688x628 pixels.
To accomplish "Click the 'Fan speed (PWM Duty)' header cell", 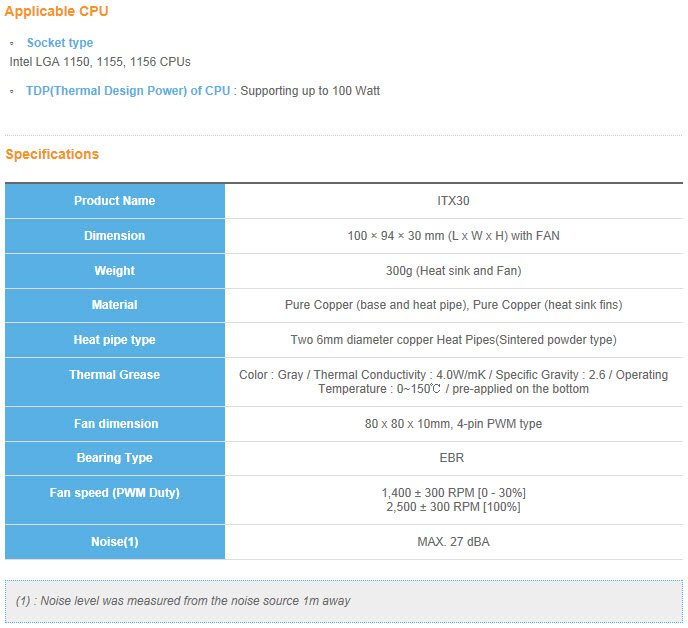I will [x=115, y=500].
